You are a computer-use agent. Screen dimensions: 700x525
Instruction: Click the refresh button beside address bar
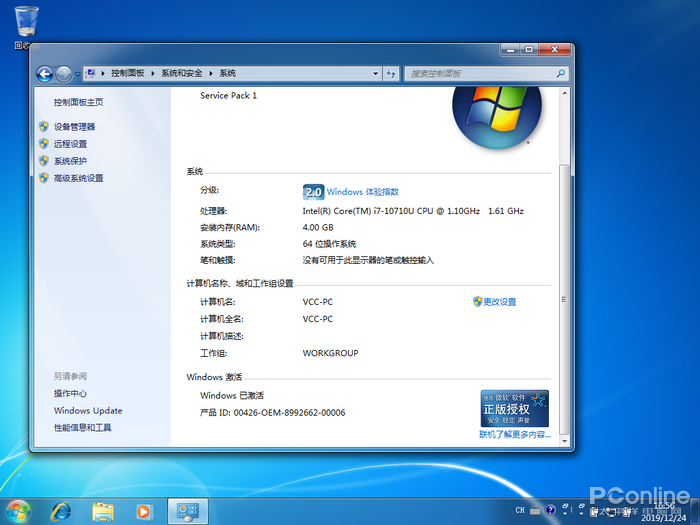(x=391, y=73)
